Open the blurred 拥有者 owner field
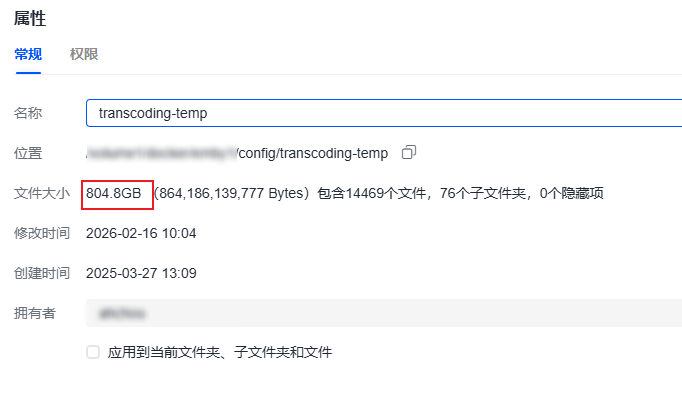 pos(384,313)
